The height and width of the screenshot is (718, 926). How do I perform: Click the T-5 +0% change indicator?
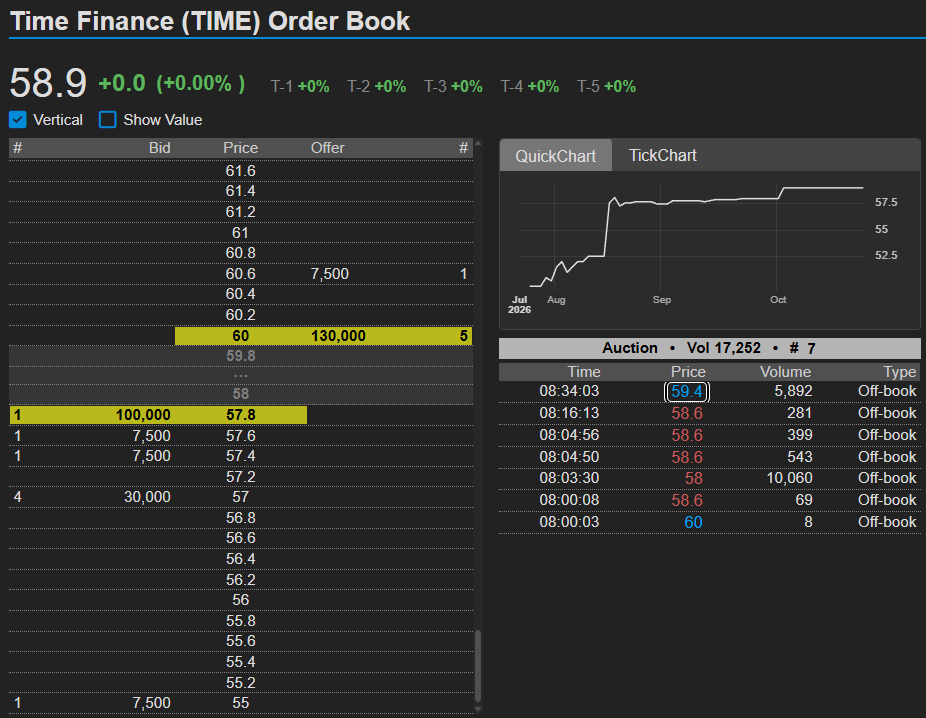(x=607, y=86)
